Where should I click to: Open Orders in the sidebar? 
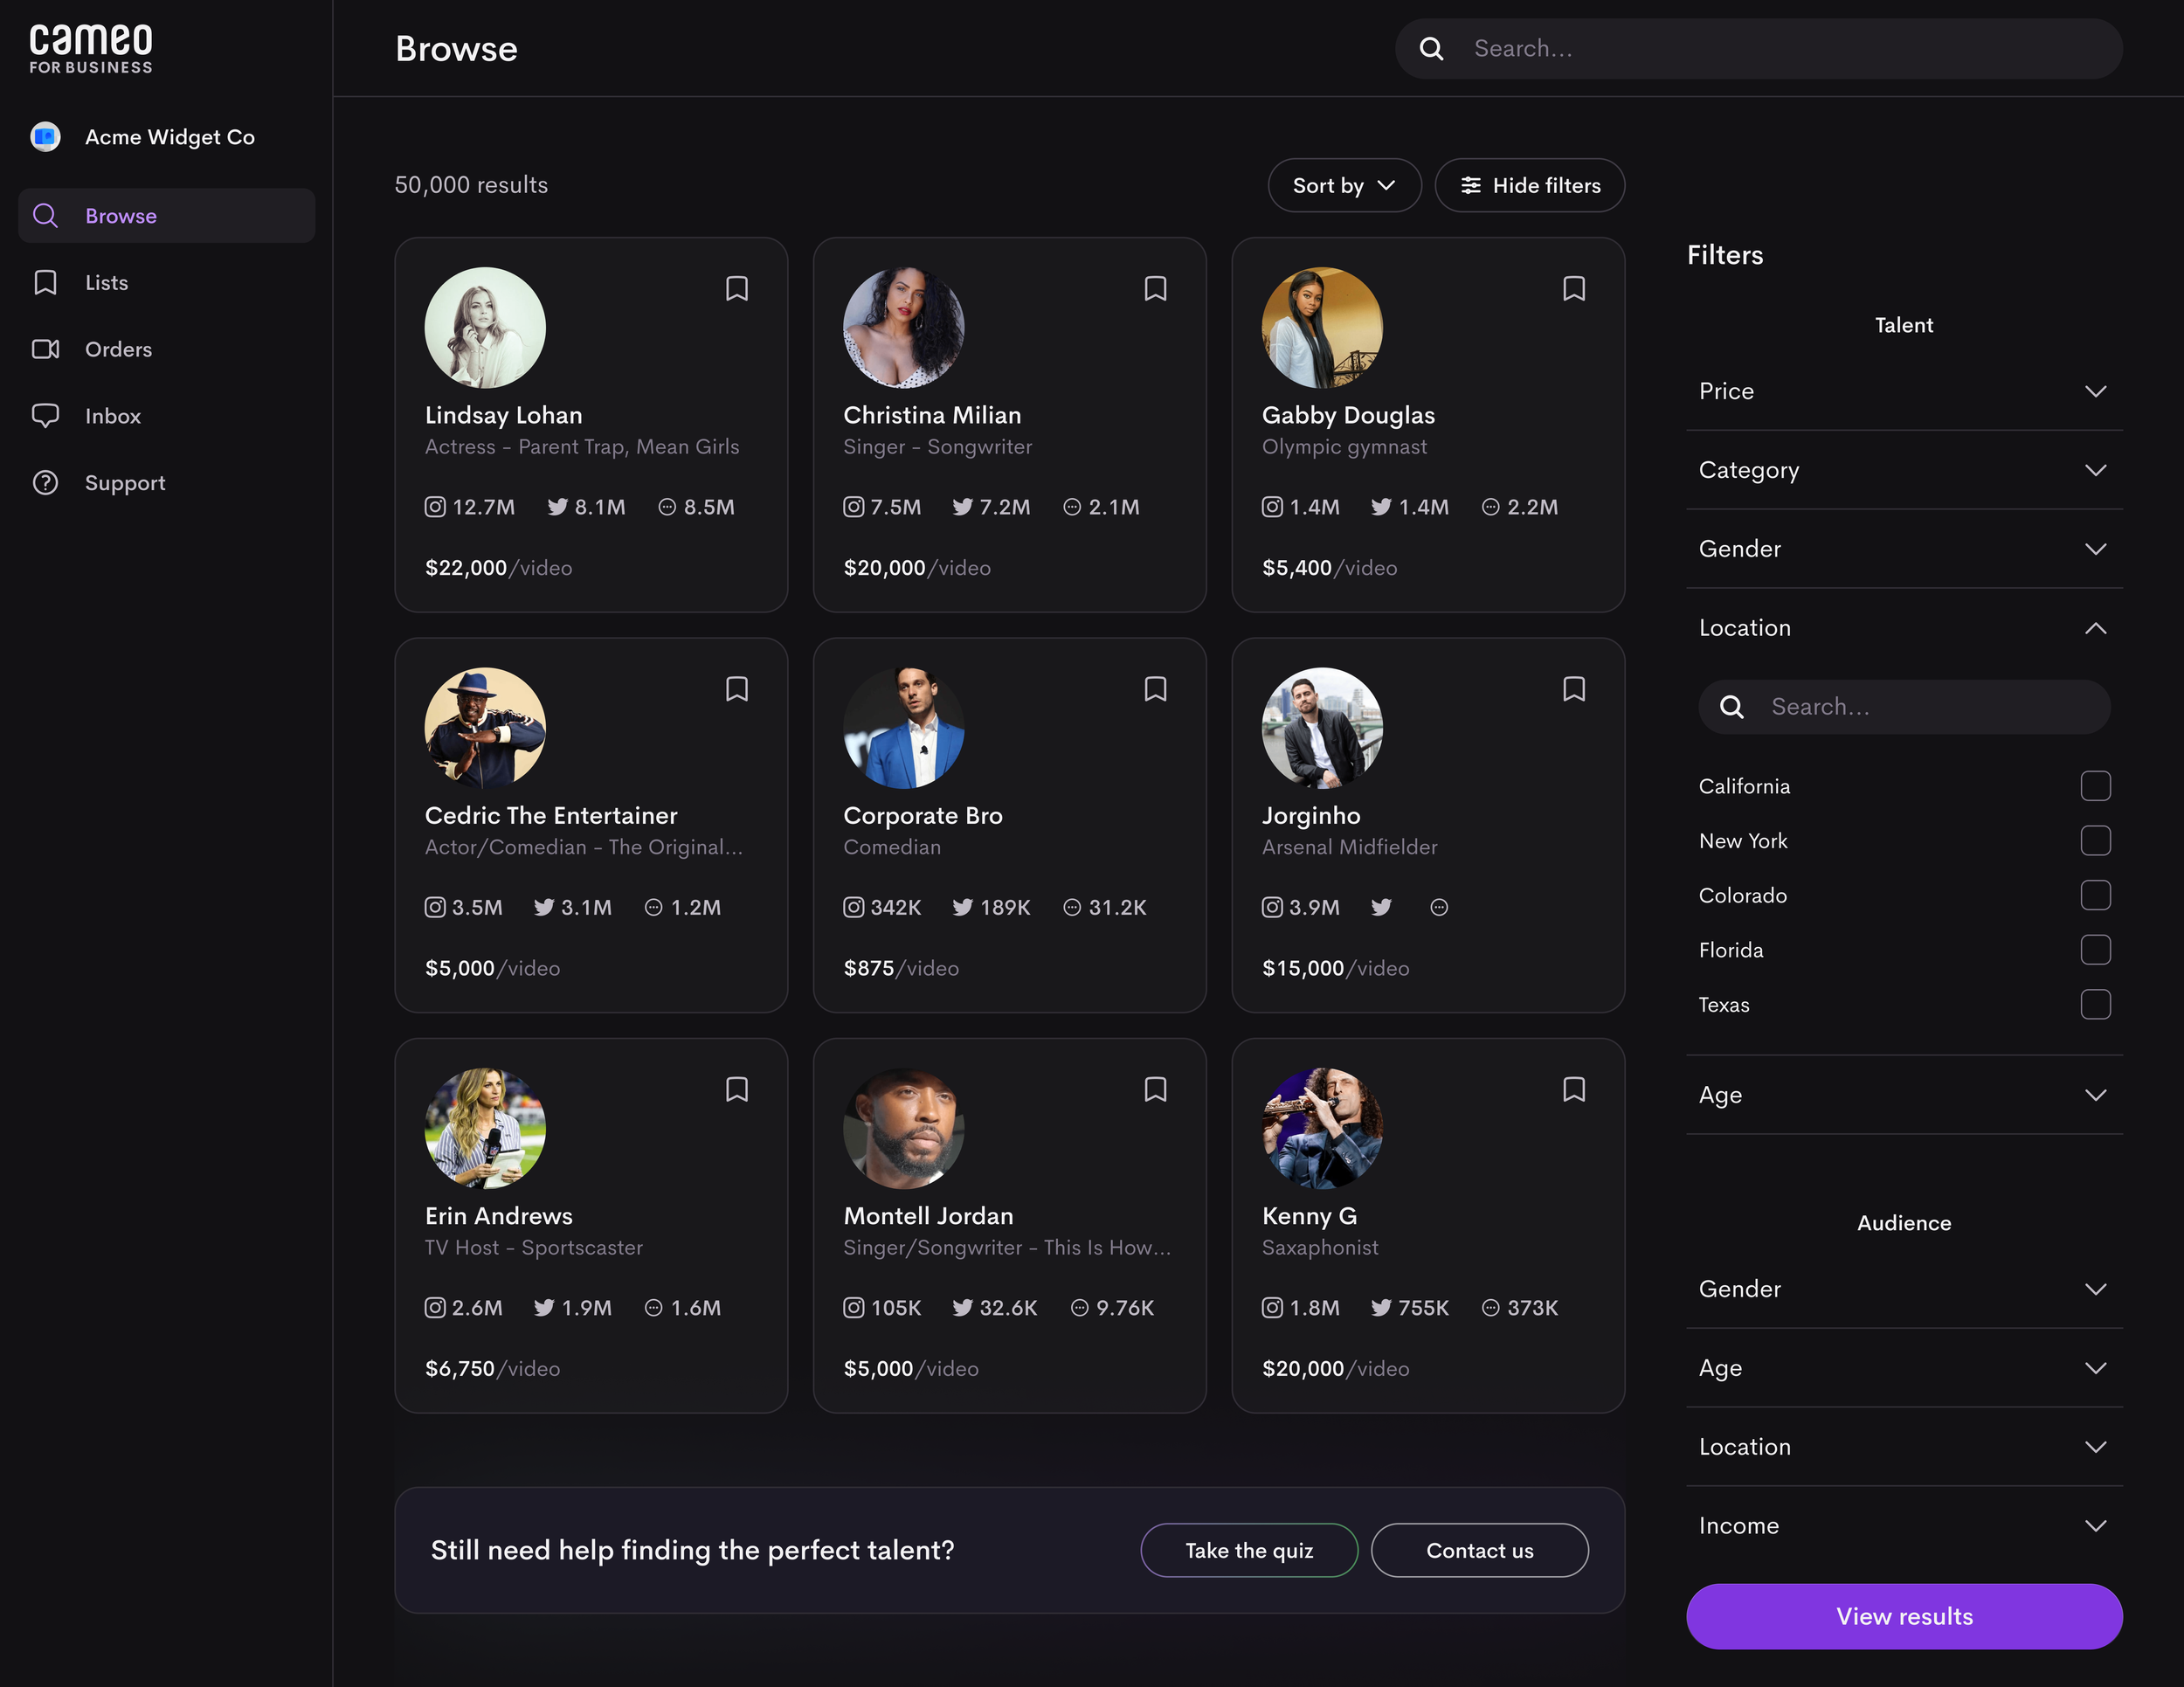pos(118,349)
